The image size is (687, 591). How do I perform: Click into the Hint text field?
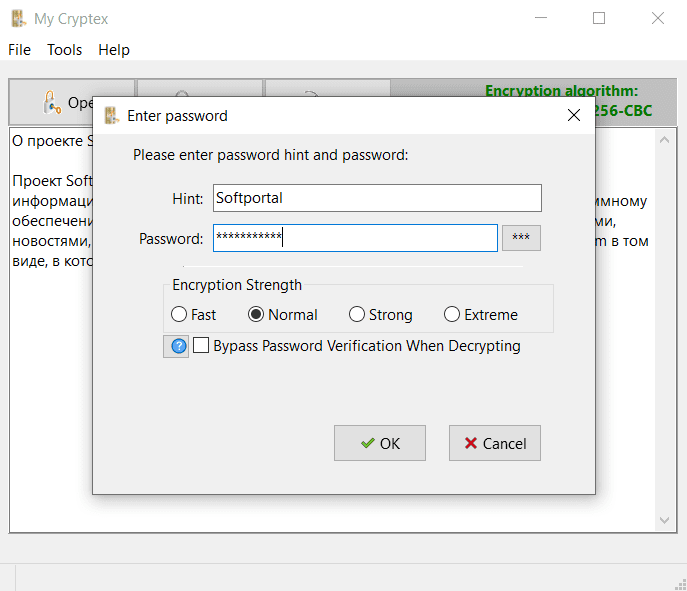tap(377, 198)
